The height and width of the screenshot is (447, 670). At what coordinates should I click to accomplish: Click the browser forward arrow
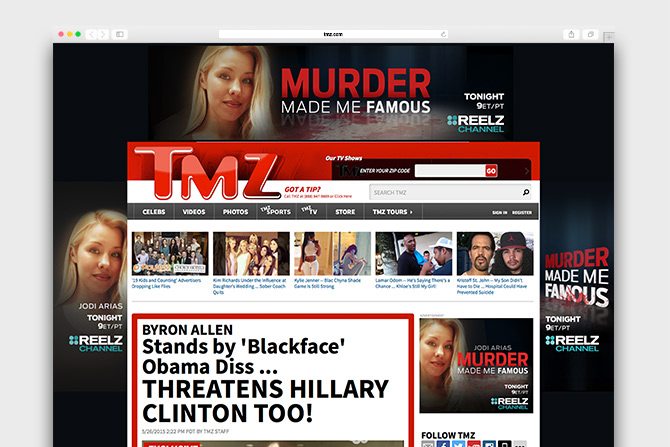click(103, 34)
